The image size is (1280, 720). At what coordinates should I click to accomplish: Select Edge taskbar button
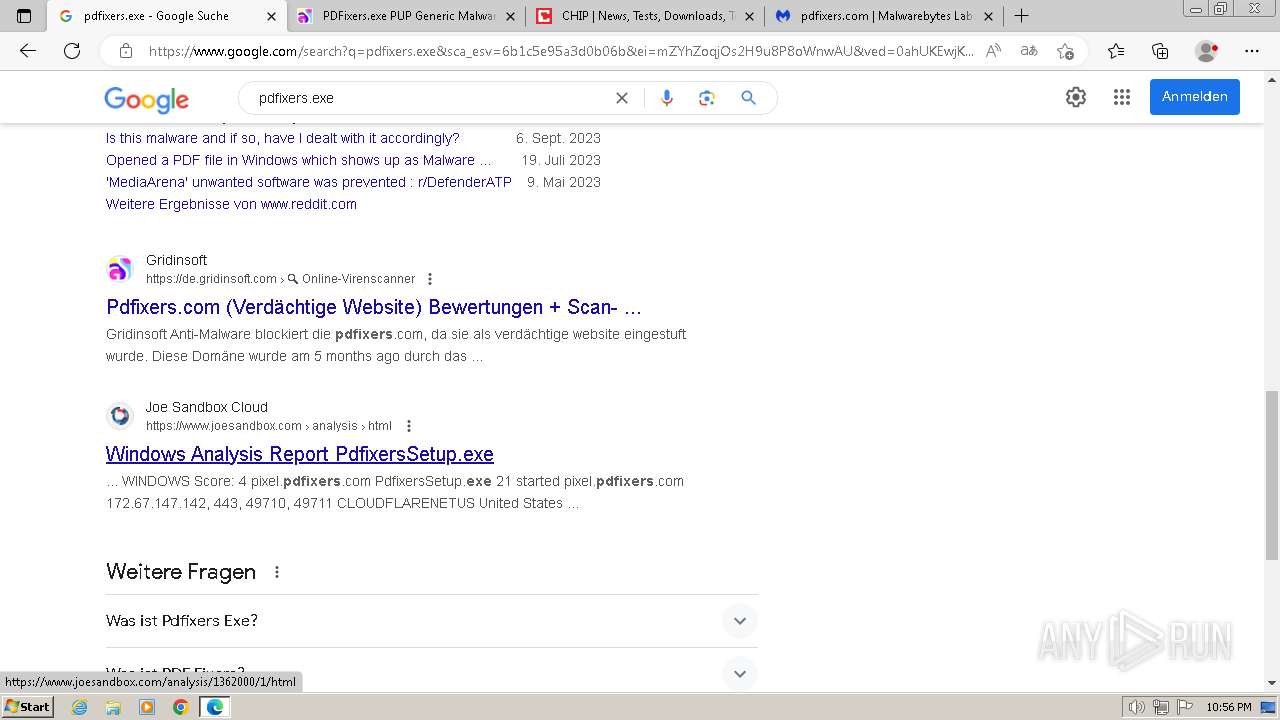coord(214,707)
